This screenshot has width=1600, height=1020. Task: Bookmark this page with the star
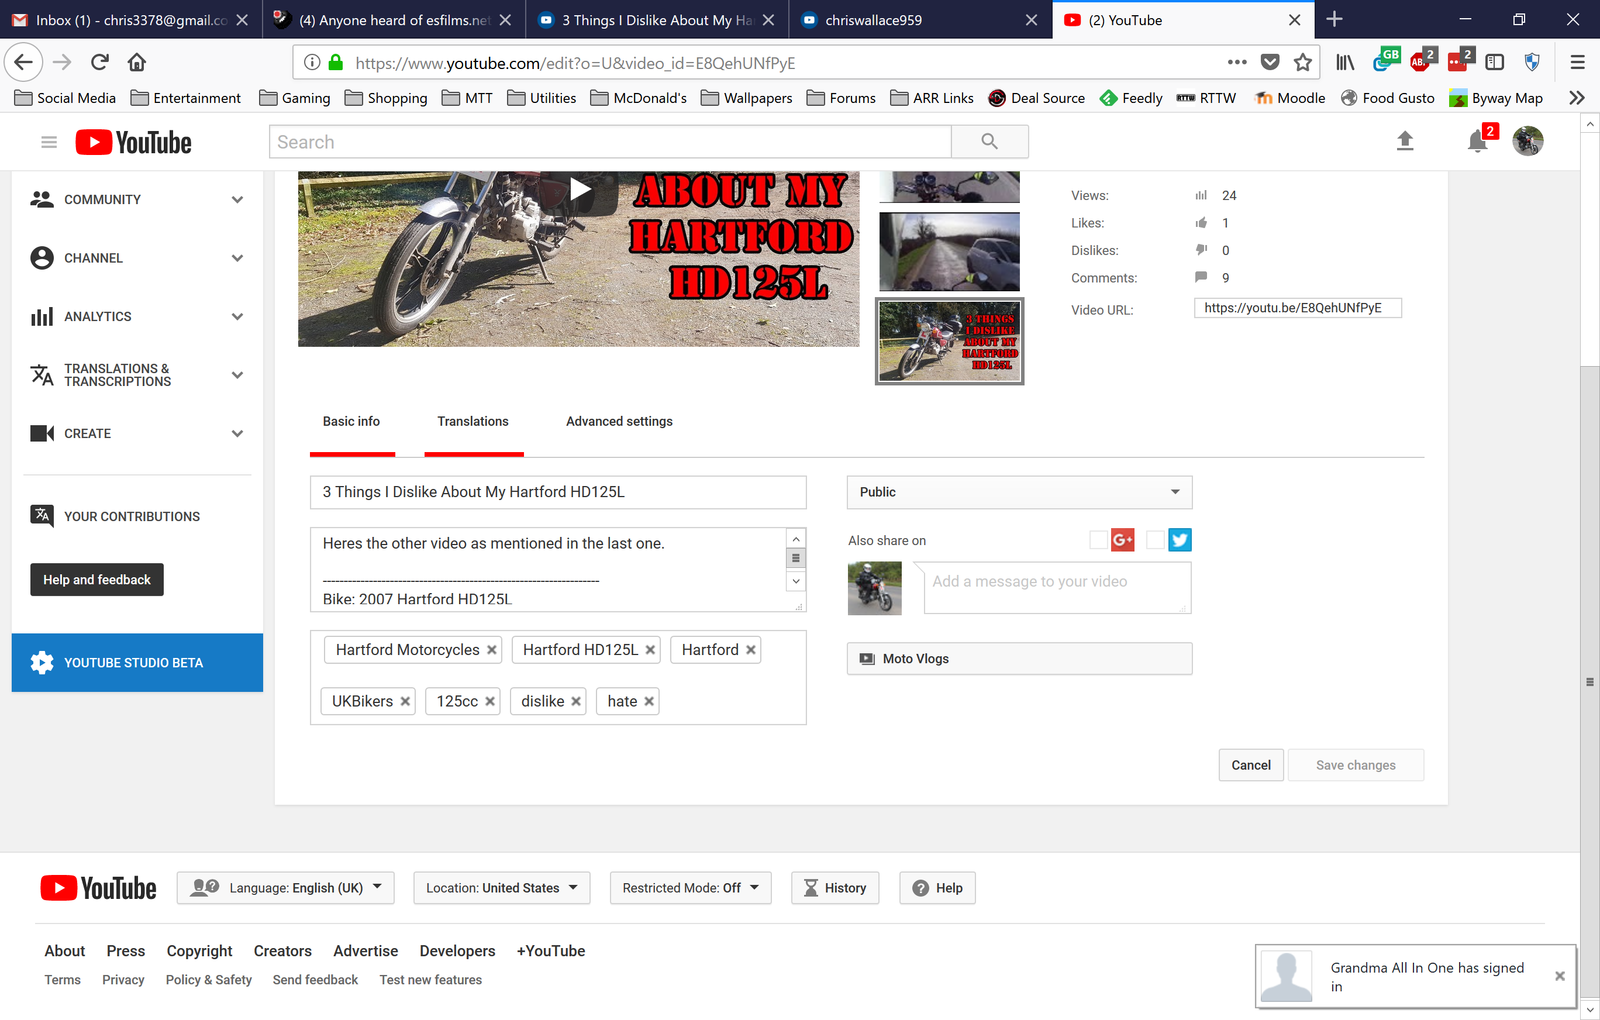click(x=1303, y=62)
